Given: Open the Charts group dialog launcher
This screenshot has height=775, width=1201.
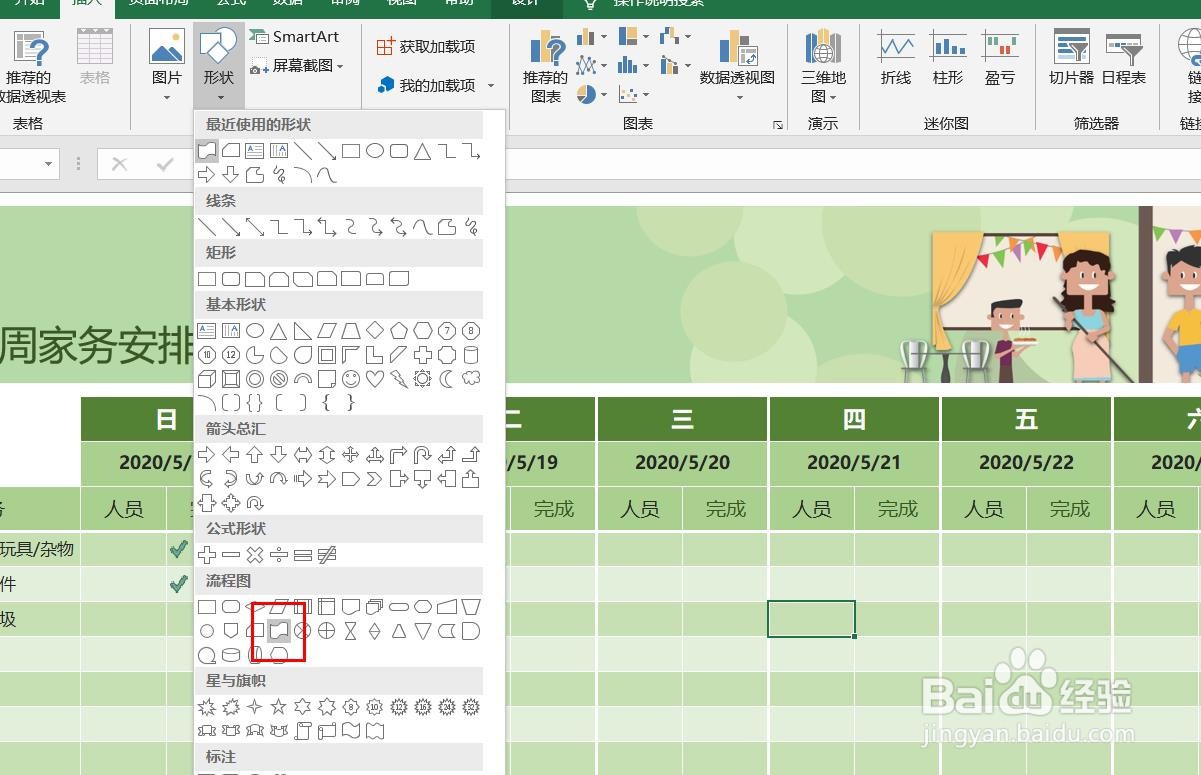Looking at the screenshot, I should tap(778, 125).
